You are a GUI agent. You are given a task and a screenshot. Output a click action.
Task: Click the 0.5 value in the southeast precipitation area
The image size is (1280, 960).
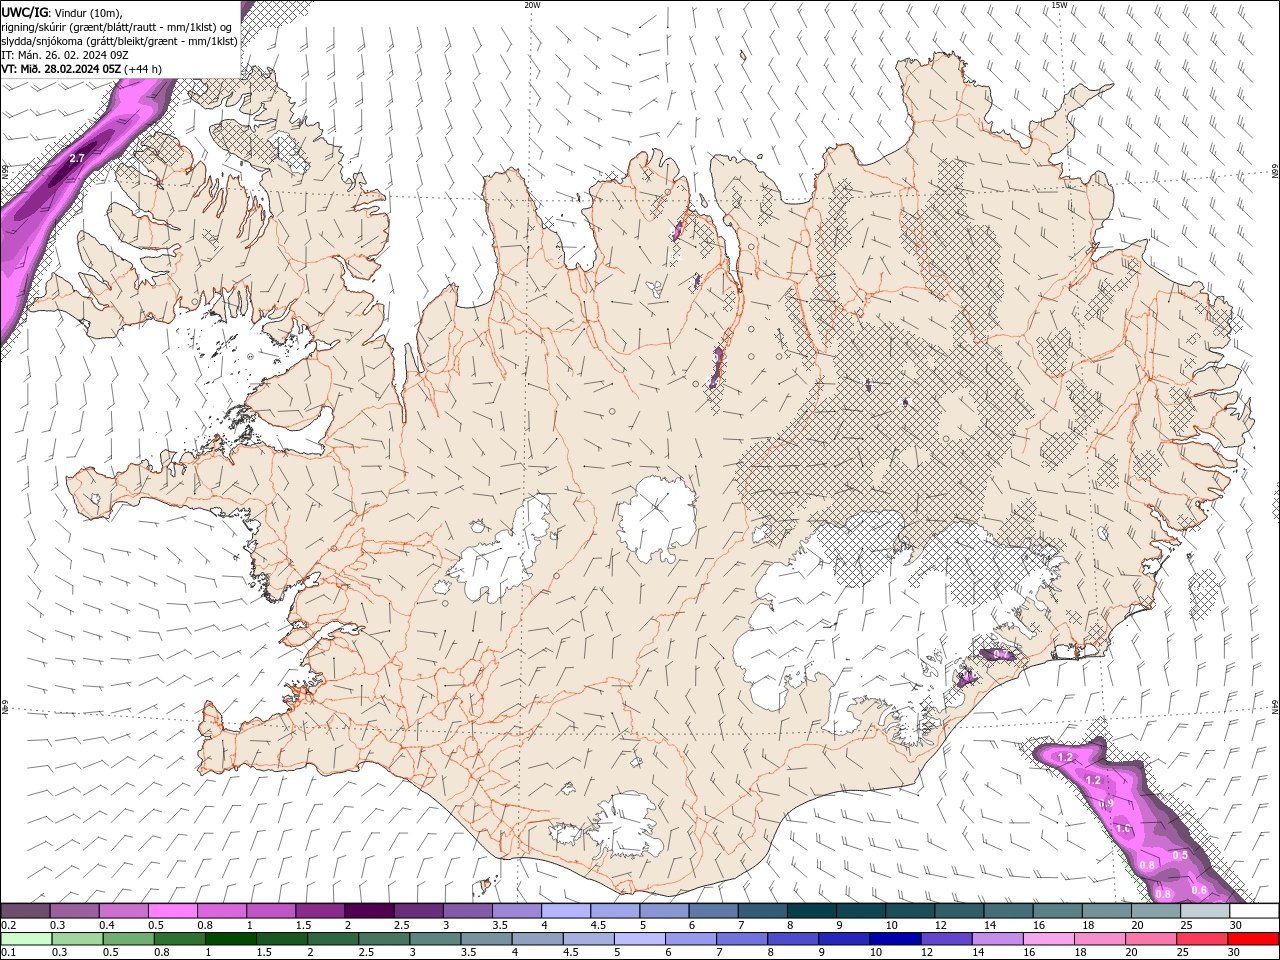1180,855
